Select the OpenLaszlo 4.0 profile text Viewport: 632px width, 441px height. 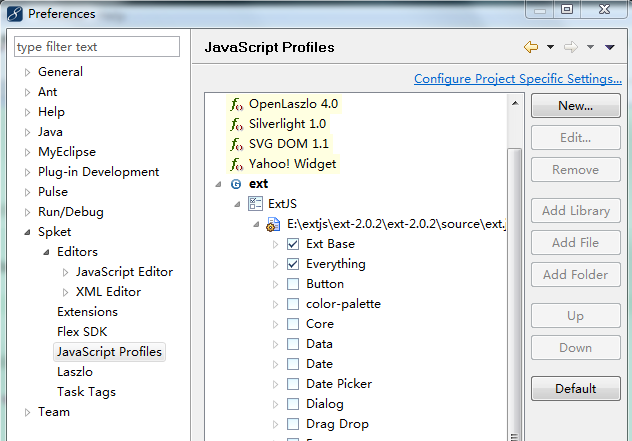(x=293, y=104)
